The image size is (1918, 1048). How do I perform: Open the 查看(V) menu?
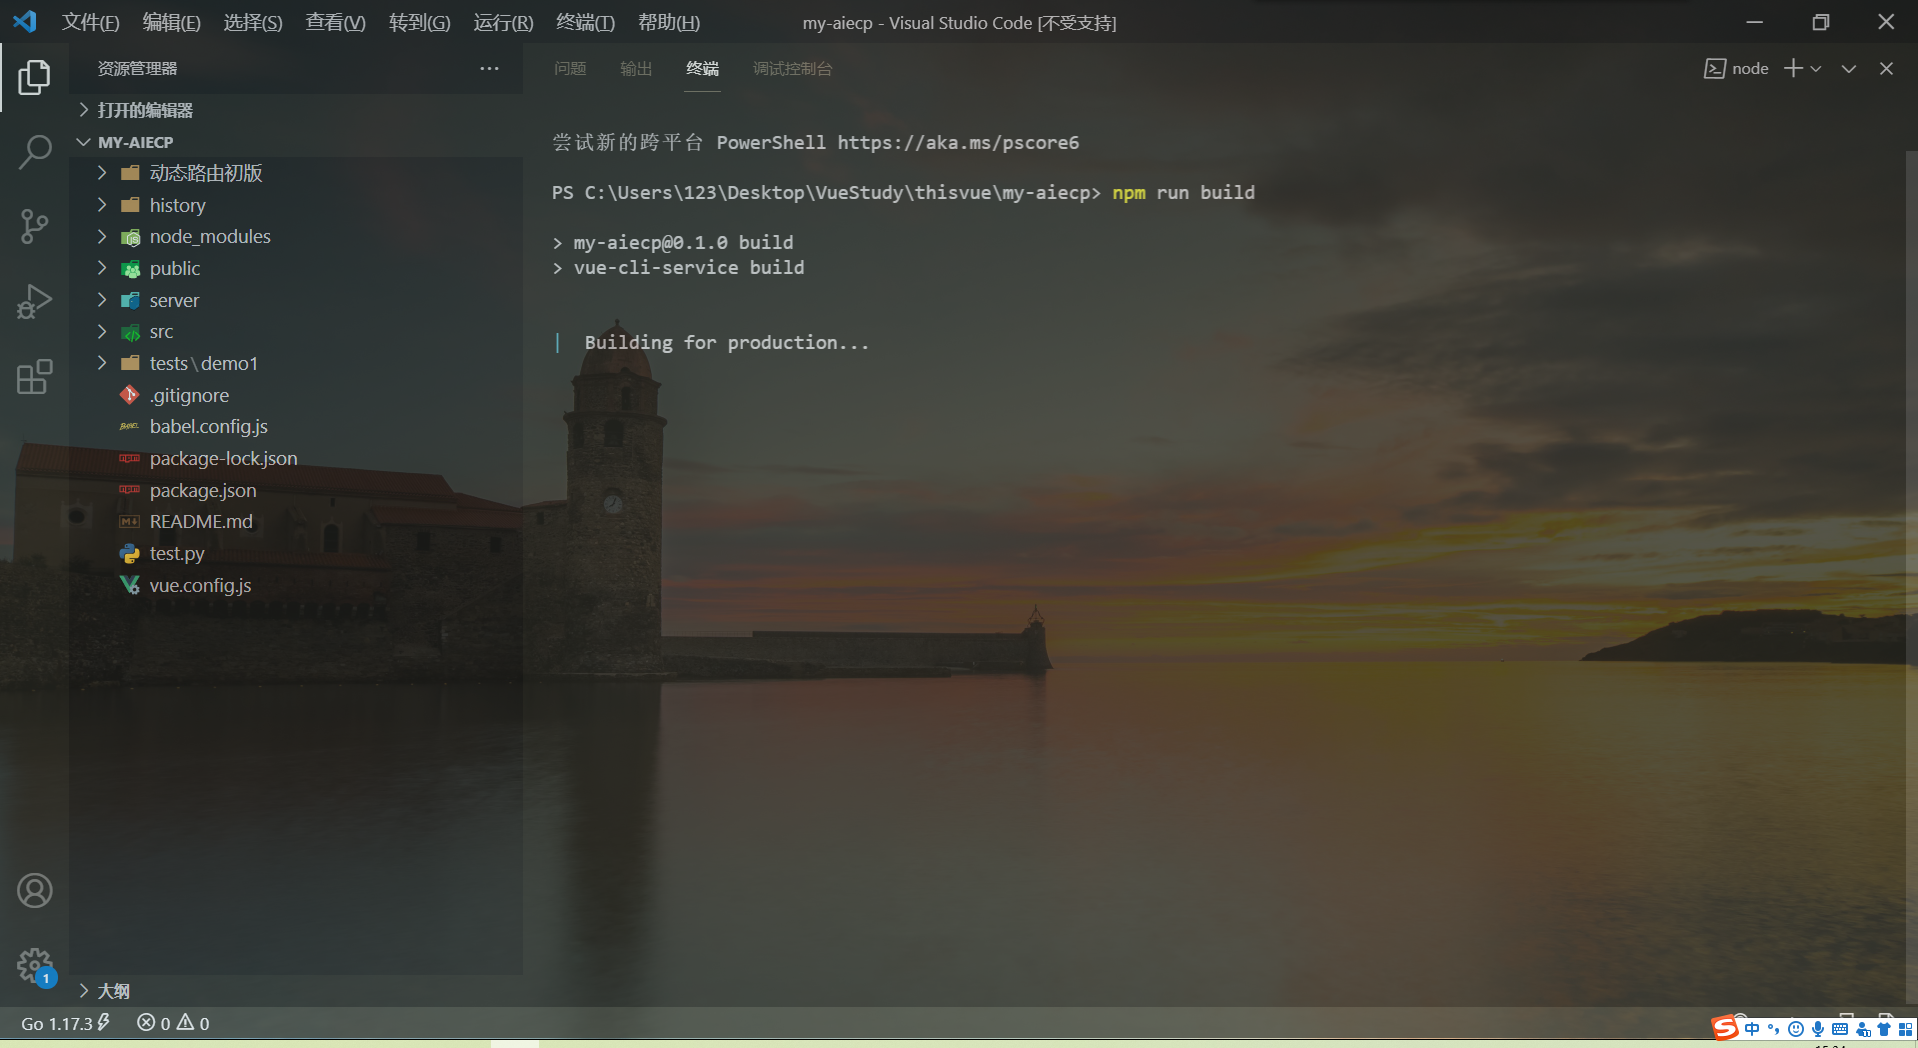(x=335, y=22)
